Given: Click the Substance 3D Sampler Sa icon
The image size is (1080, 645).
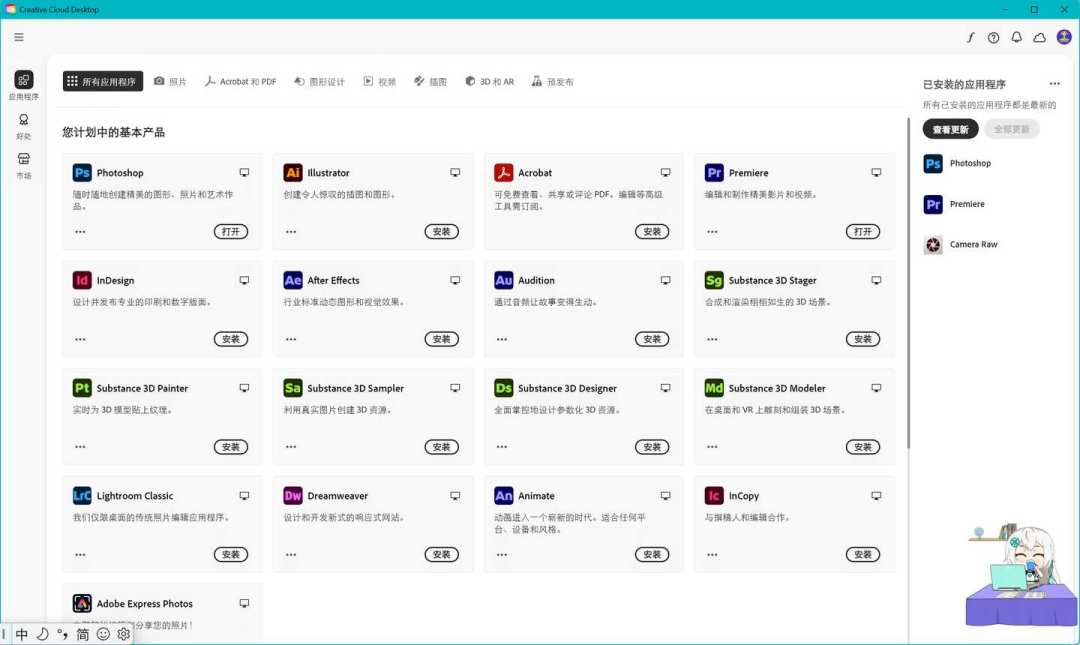Looking at the screenshot, I should coord(293,388).
